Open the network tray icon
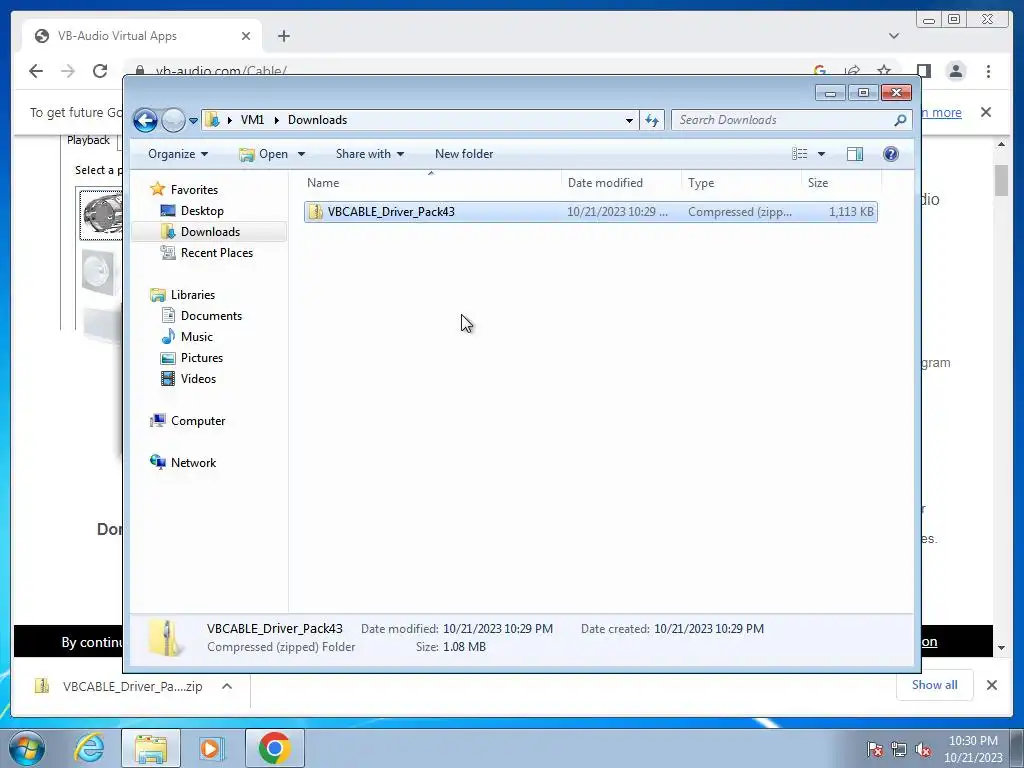The width and height of the screenshot is (1024, 768). (x=899, y=749)
